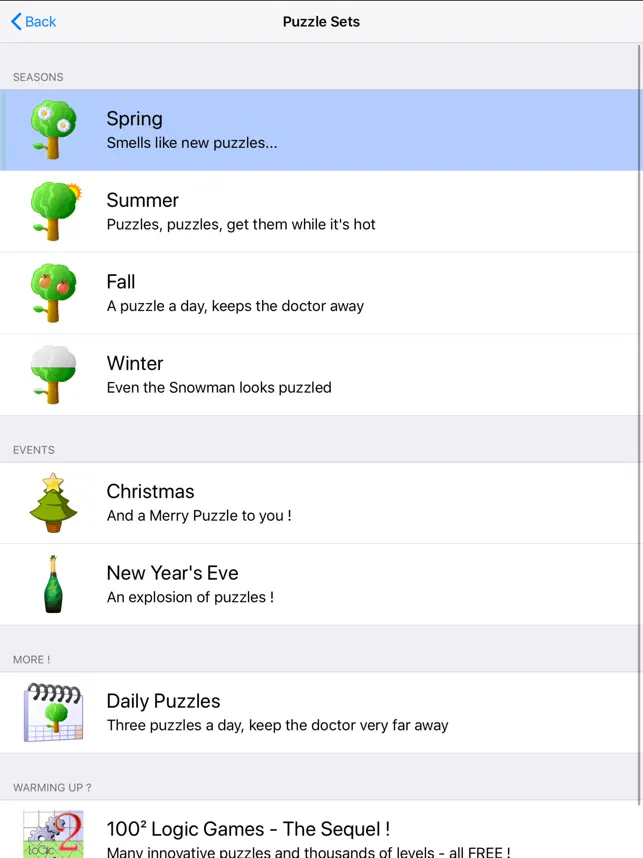Select the Summer puzzle set title
This screenshot has height=858, width=643.
[142, 200]
